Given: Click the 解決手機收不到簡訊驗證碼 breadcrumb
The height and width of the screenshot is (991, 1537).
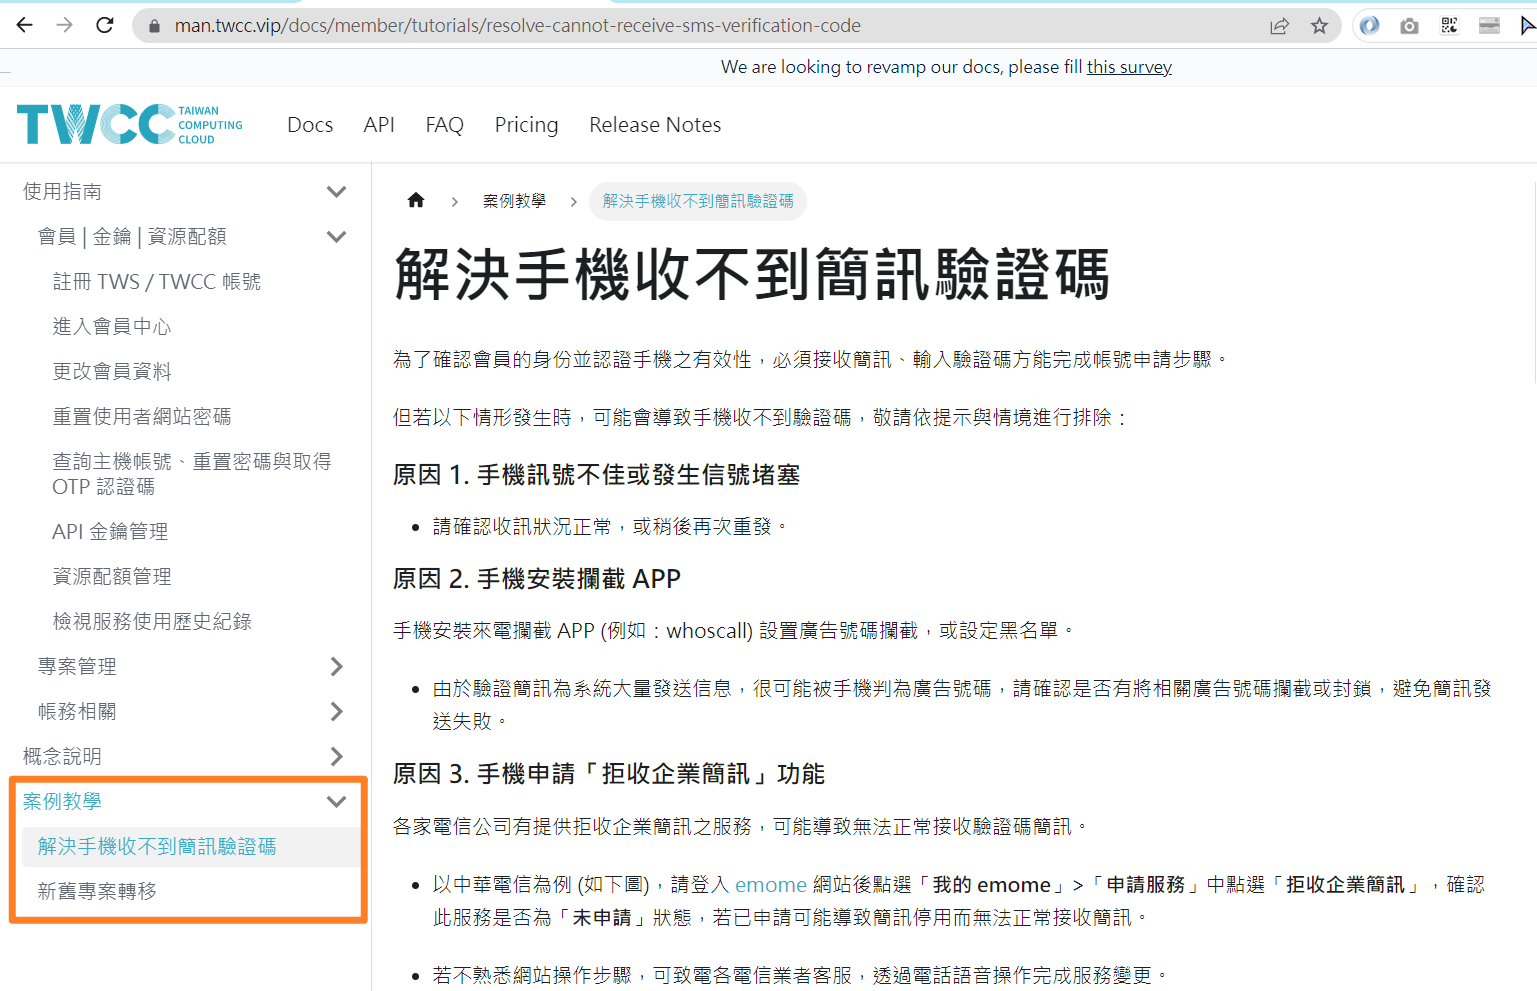Looking at the screenshot, I should coord(697,200).
